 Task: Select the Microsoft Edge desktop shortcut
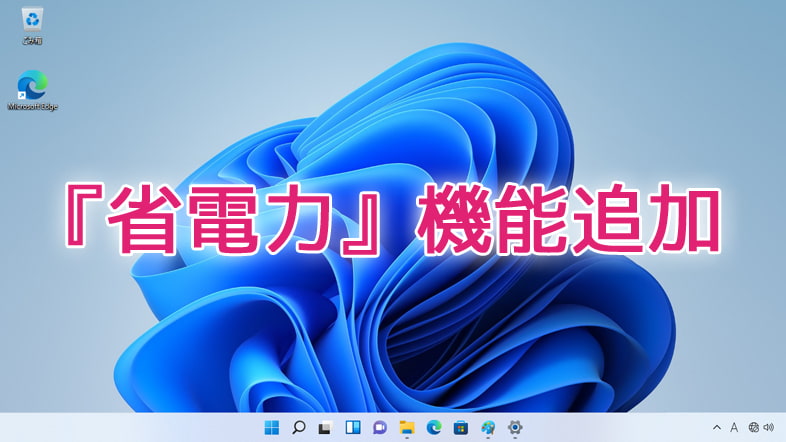pyautogui.click(x=33, y=90)
